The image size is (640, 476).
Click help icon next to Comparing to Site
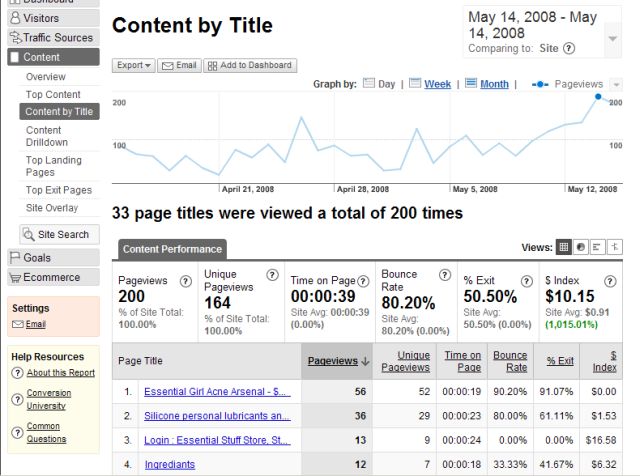[x=569, y=49]
